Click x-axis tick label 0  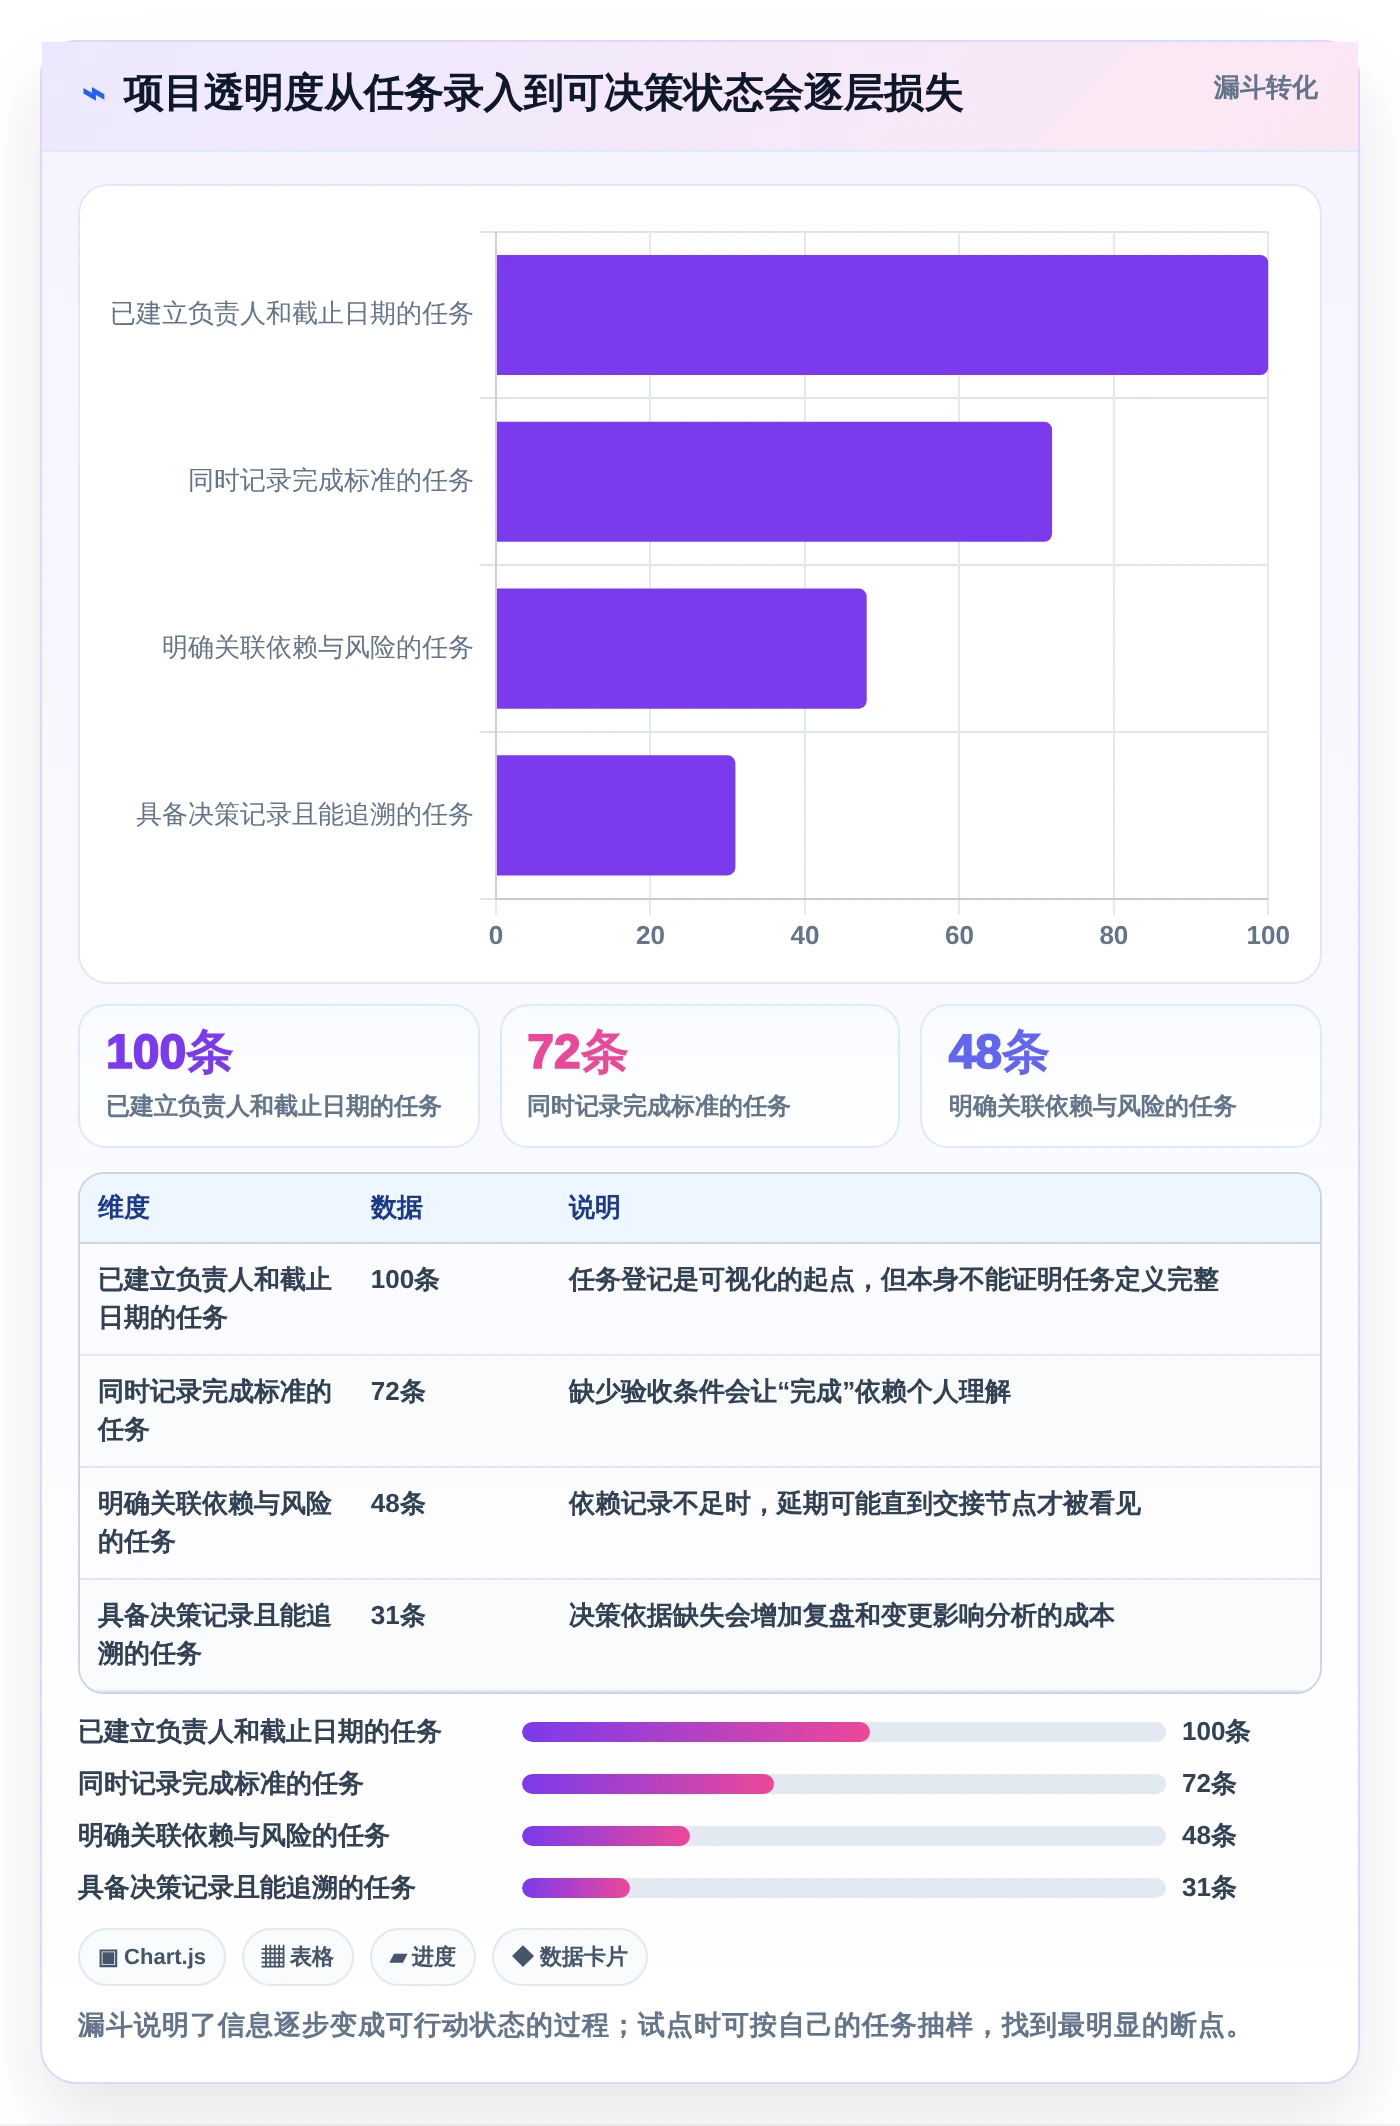pos(496,935)
